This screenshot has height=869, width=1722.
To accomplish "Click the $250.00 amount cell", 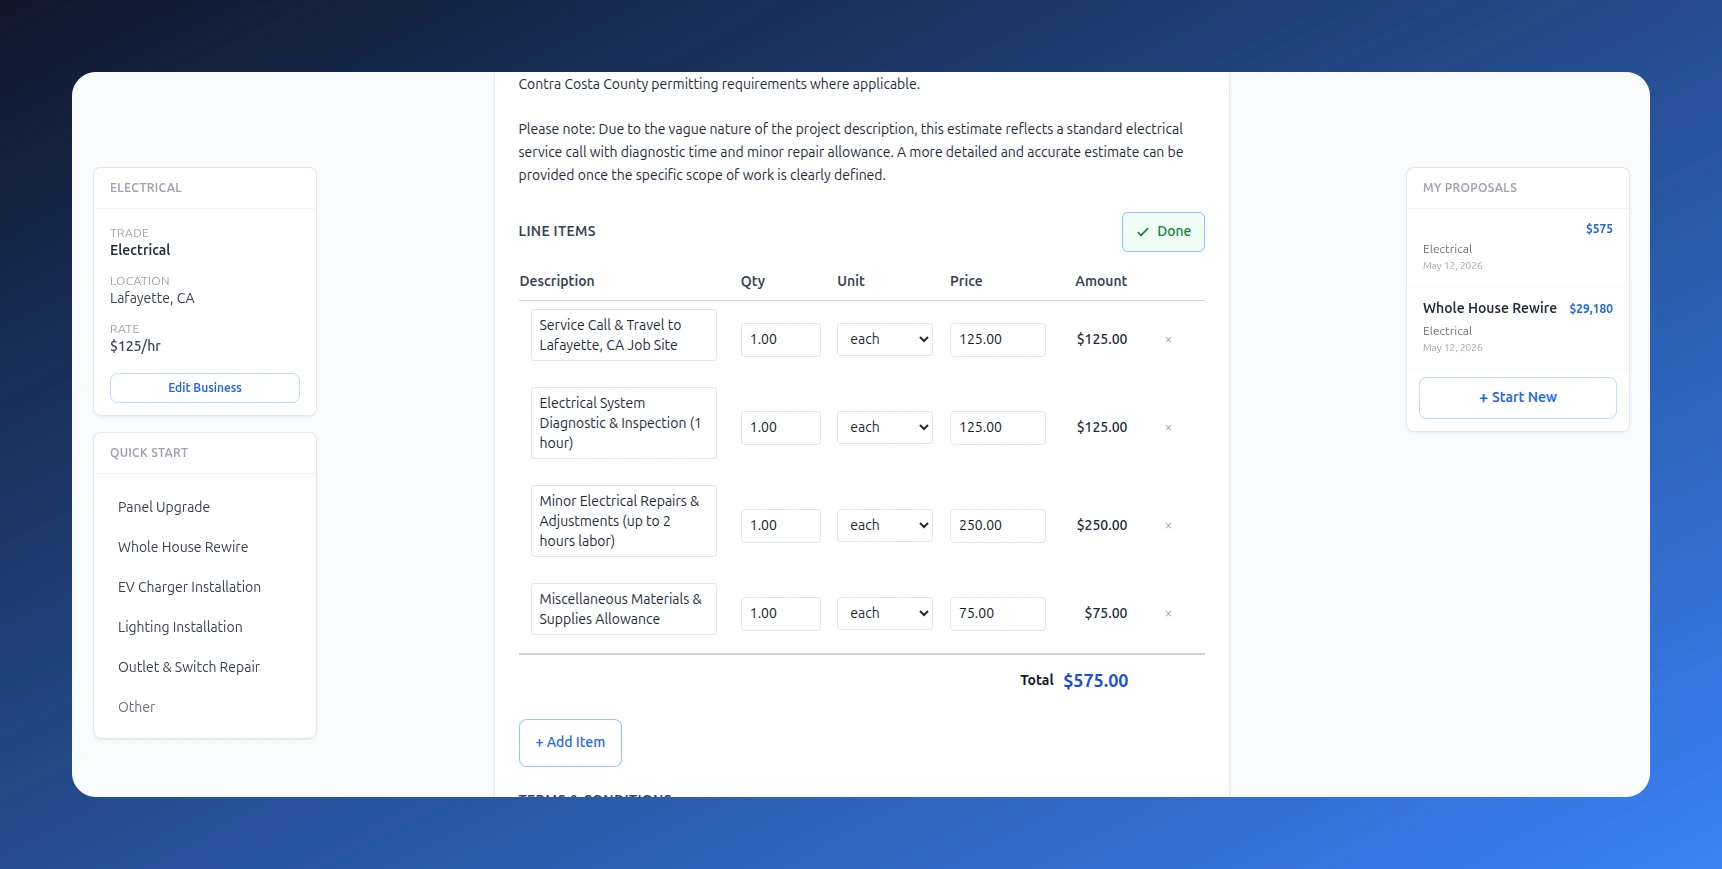I will [x=1102, y=526].
